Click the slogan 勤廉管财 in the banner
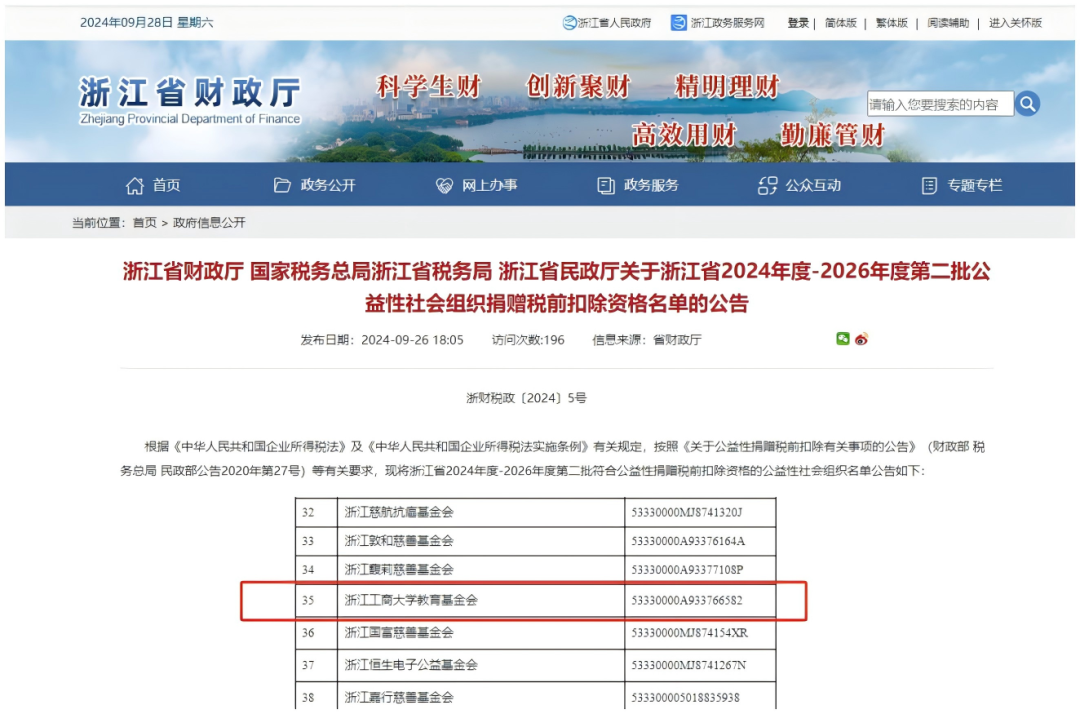1080x714 pixels. (x=832, y=135)
